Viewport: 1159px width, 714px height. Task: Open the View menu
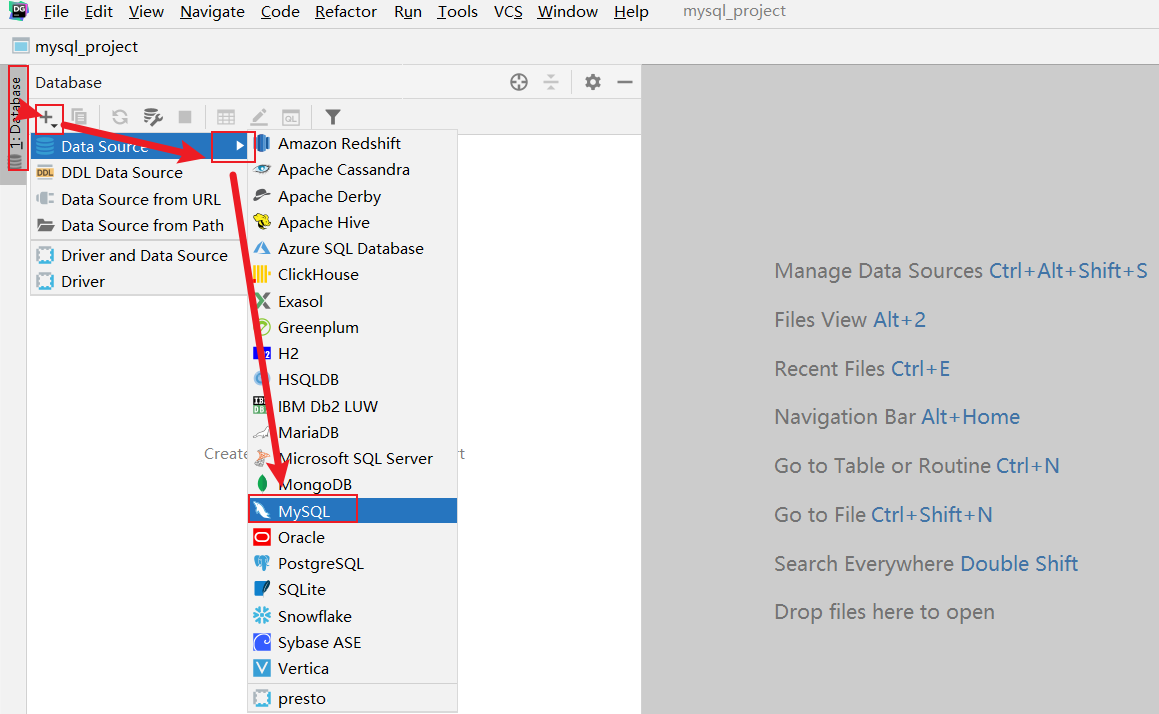tap(146, 12)
